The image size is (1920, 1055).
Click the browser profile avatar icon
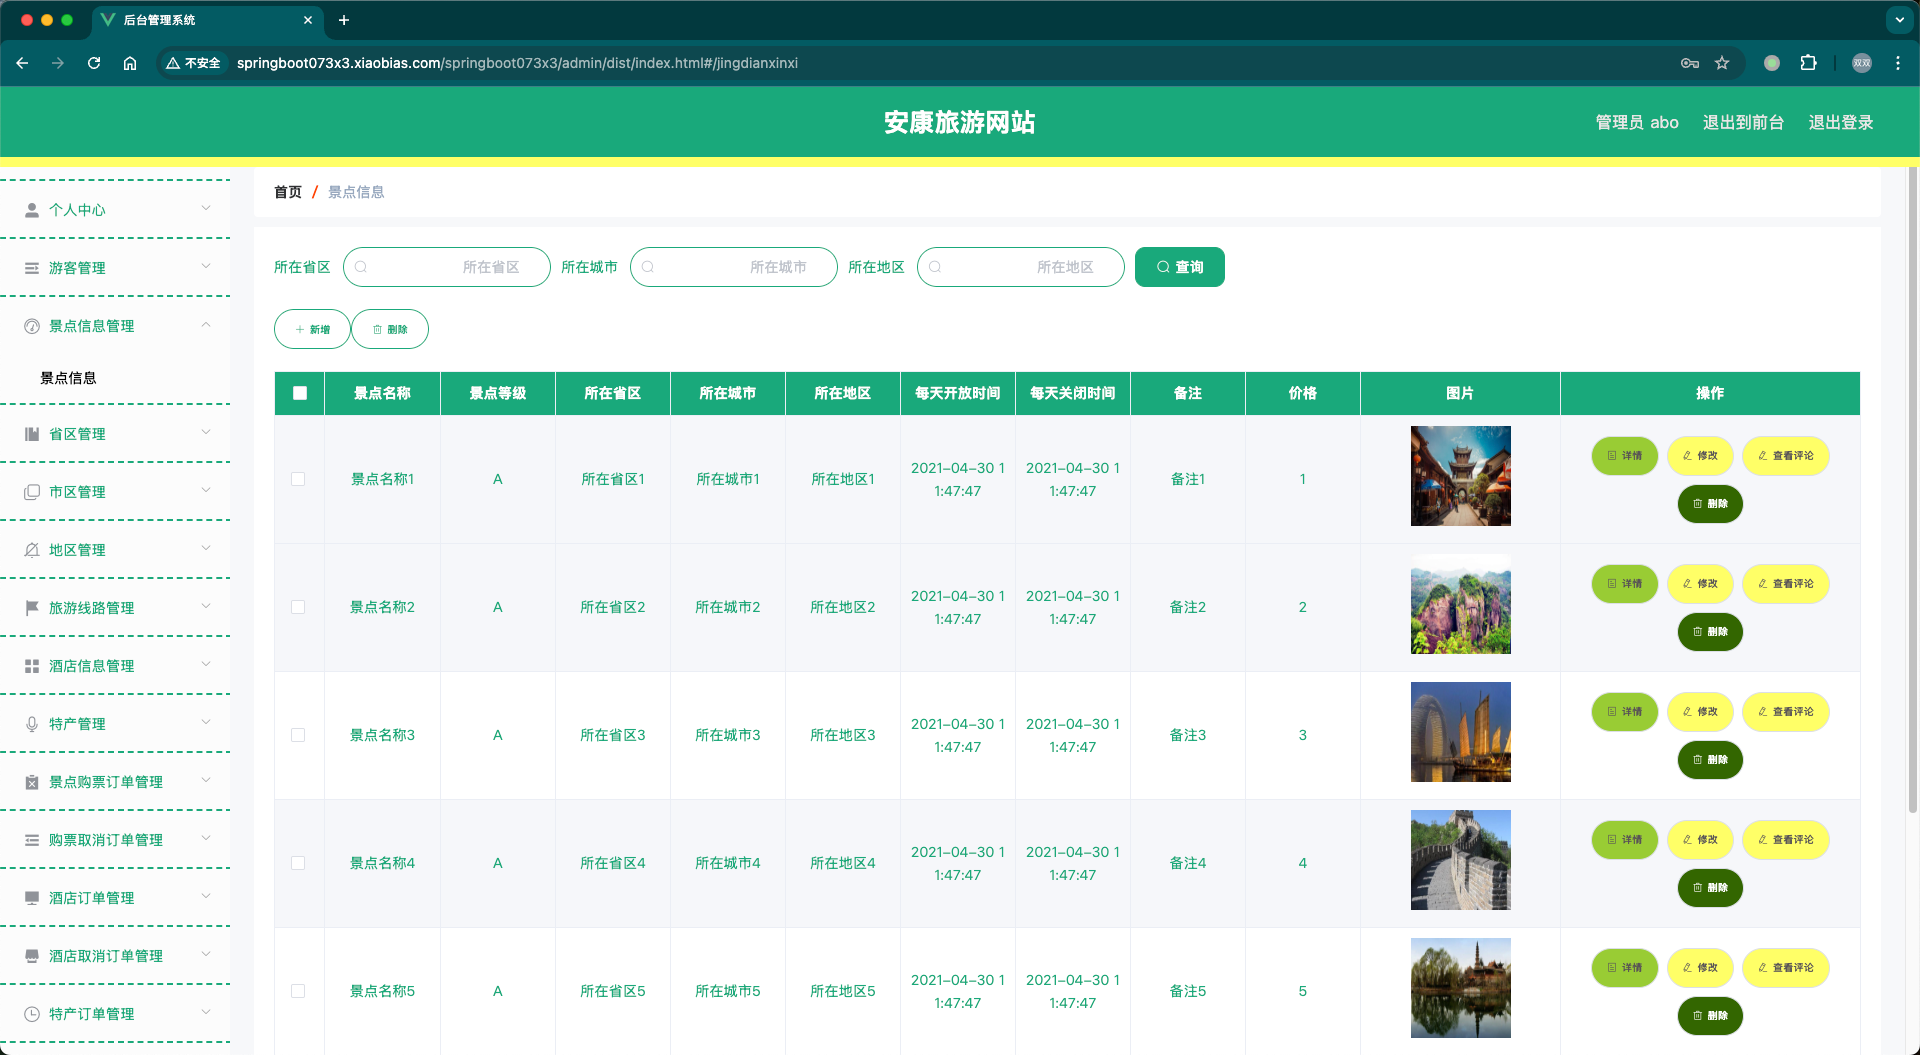coord(1862,63)
